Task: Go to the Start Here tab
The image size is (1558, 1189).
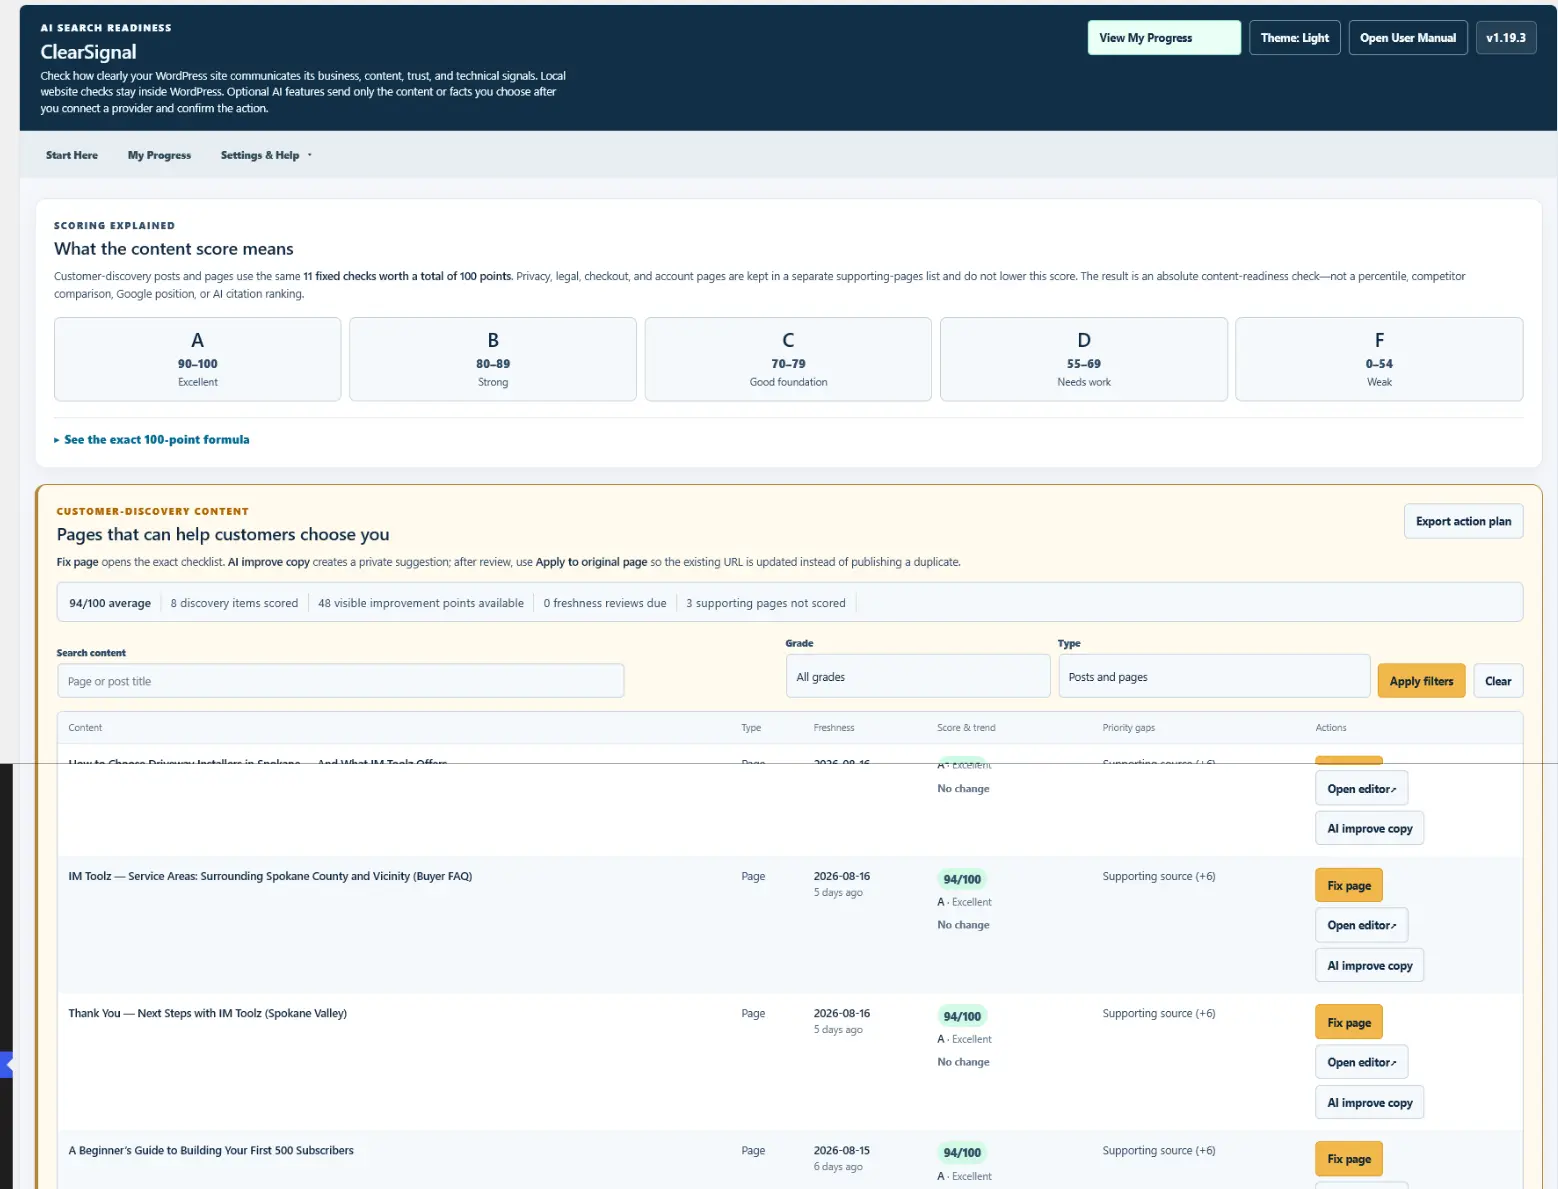Action: (x=72, y=155)
